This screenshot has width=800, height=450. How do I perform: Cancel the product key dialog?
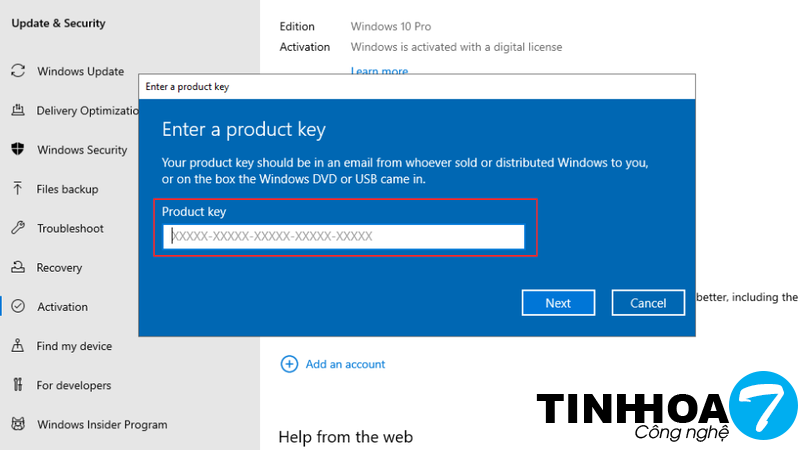(647, 303)
